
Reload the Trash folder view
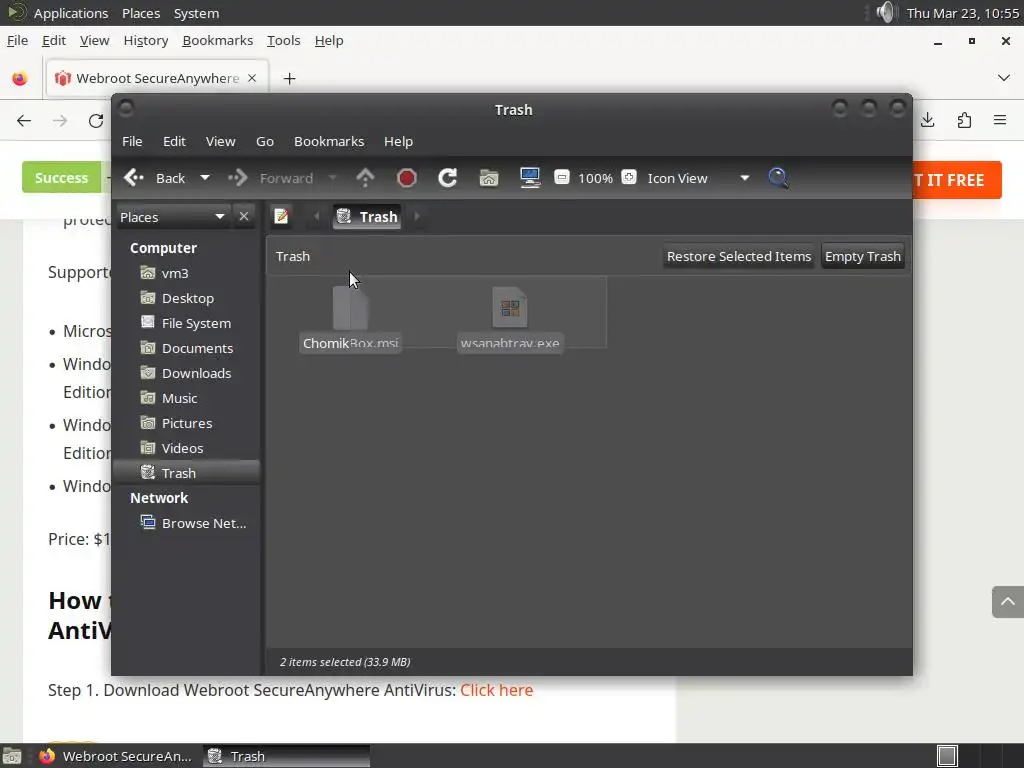coord(447,178)
